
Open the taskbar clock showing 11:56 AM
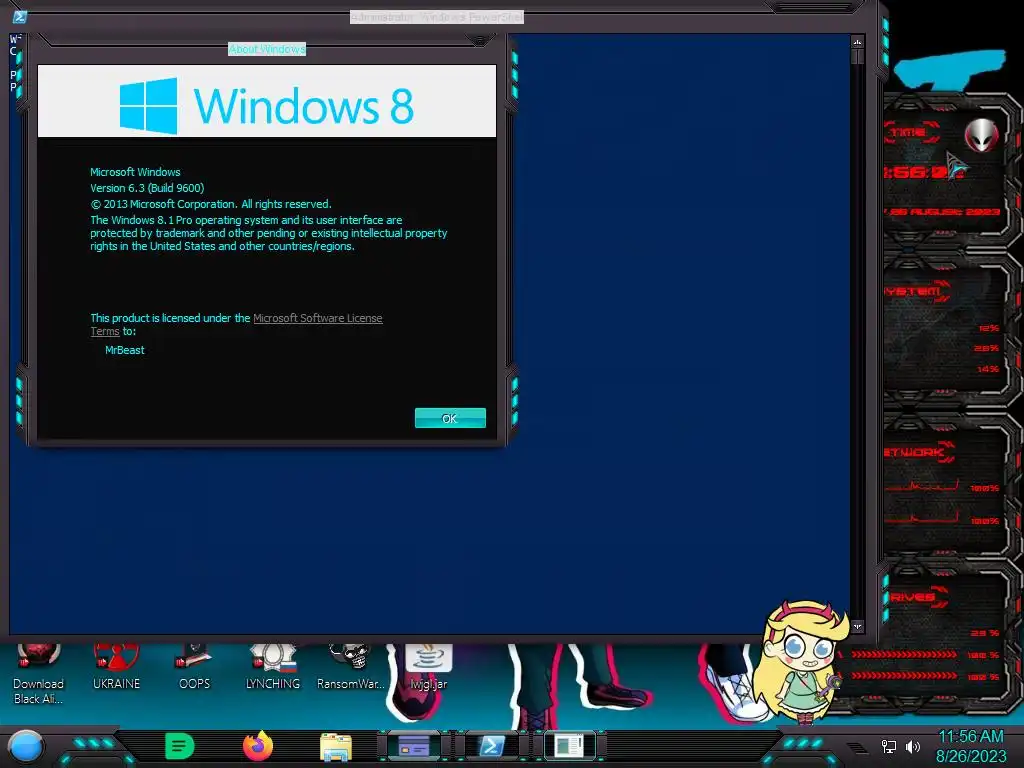tap(971, 746)
